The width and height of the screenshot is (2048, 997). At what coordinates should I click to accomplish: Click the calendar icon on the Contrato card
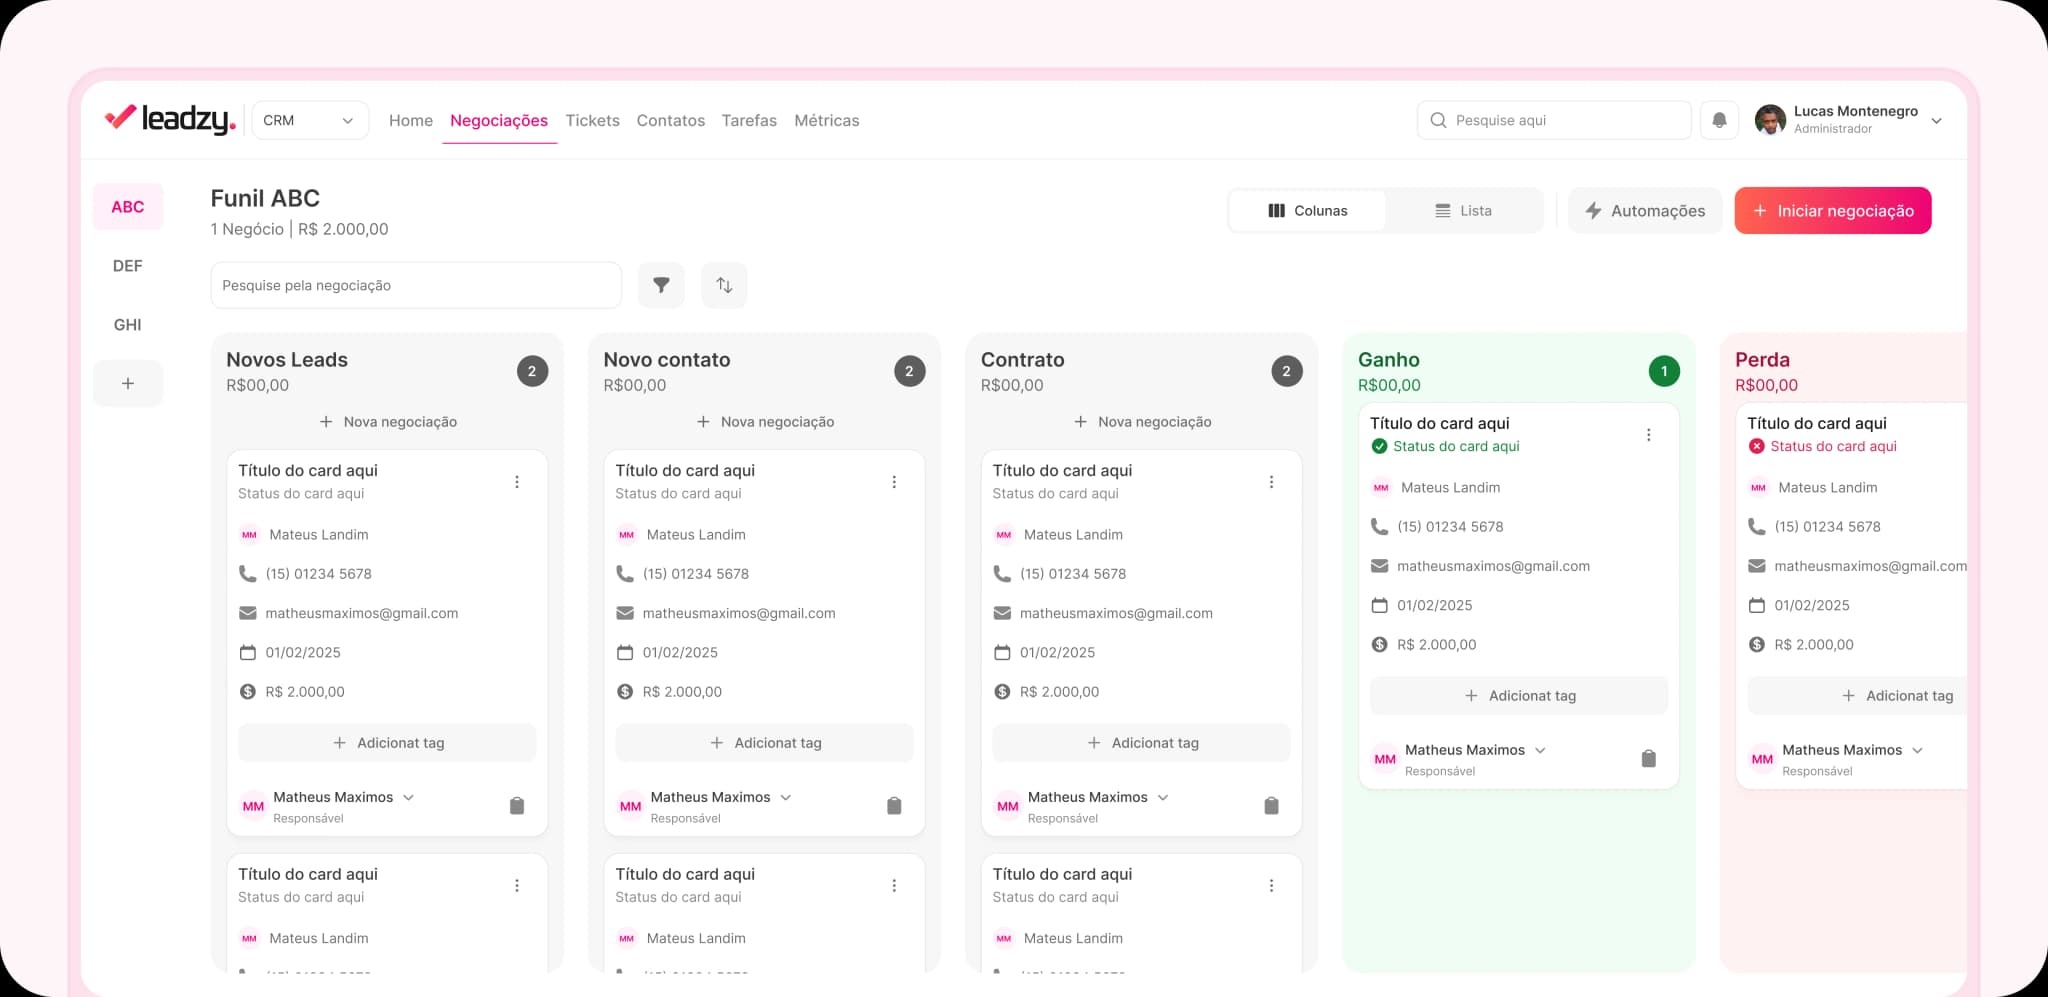pyautogui.click(x=1001, y=651)
